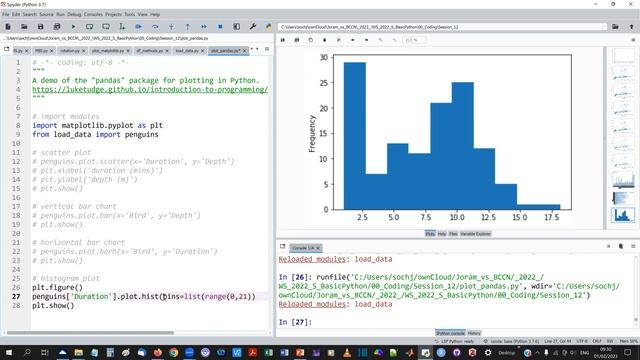Open the Tools menu

(129, 14)
